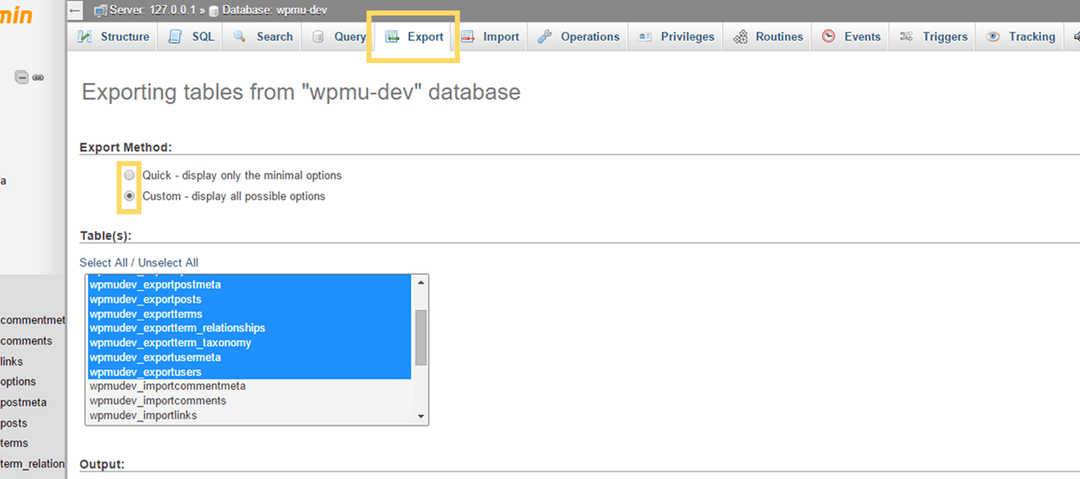Click the table list scrollbar thumb
1080x479 pixels.
[x=421, y=337]
